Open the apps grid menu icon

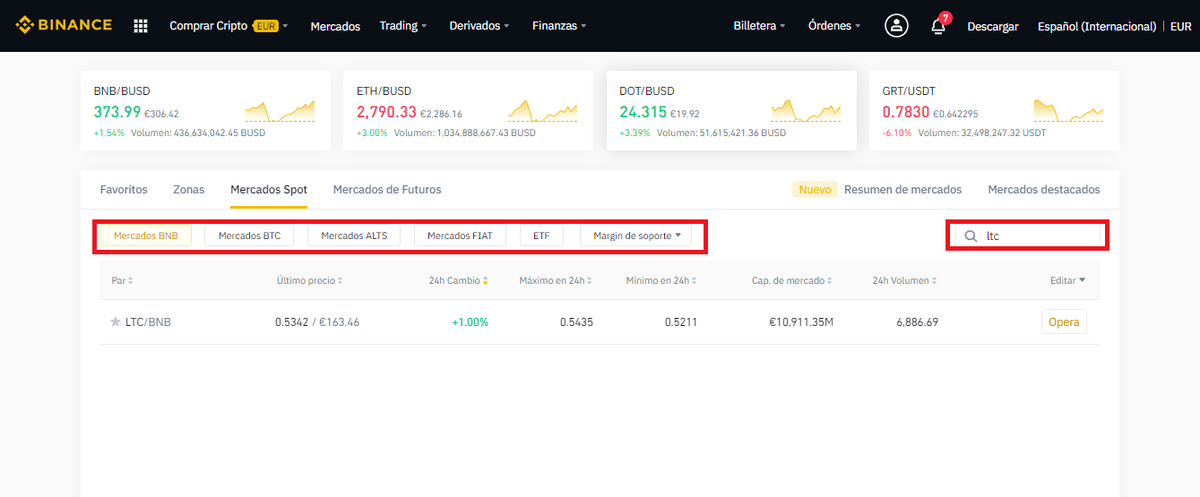tap(141, 26)
